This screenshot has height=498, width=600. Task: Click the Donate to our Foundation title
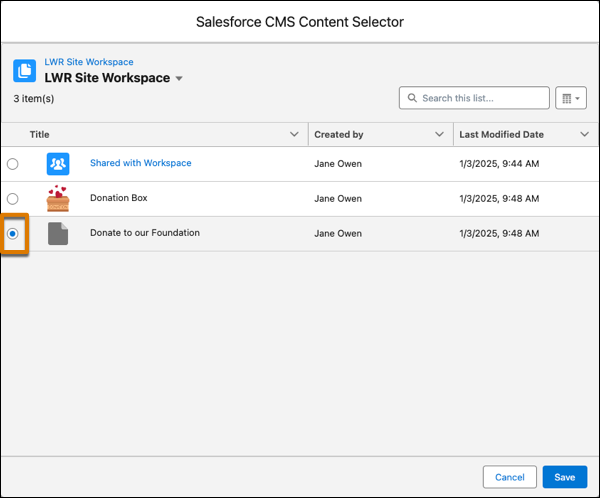(145, 233)
